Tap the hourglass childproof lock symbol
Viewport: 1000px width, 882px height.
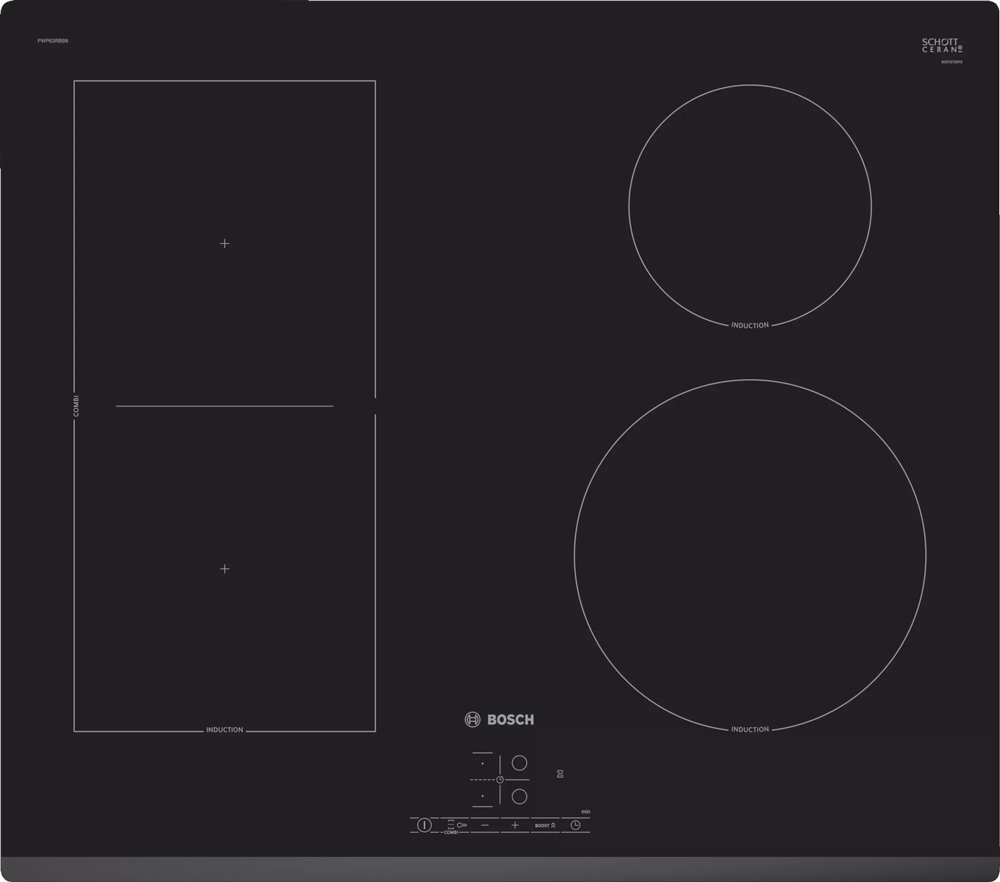pyautogui.click(x=560, y=773)
